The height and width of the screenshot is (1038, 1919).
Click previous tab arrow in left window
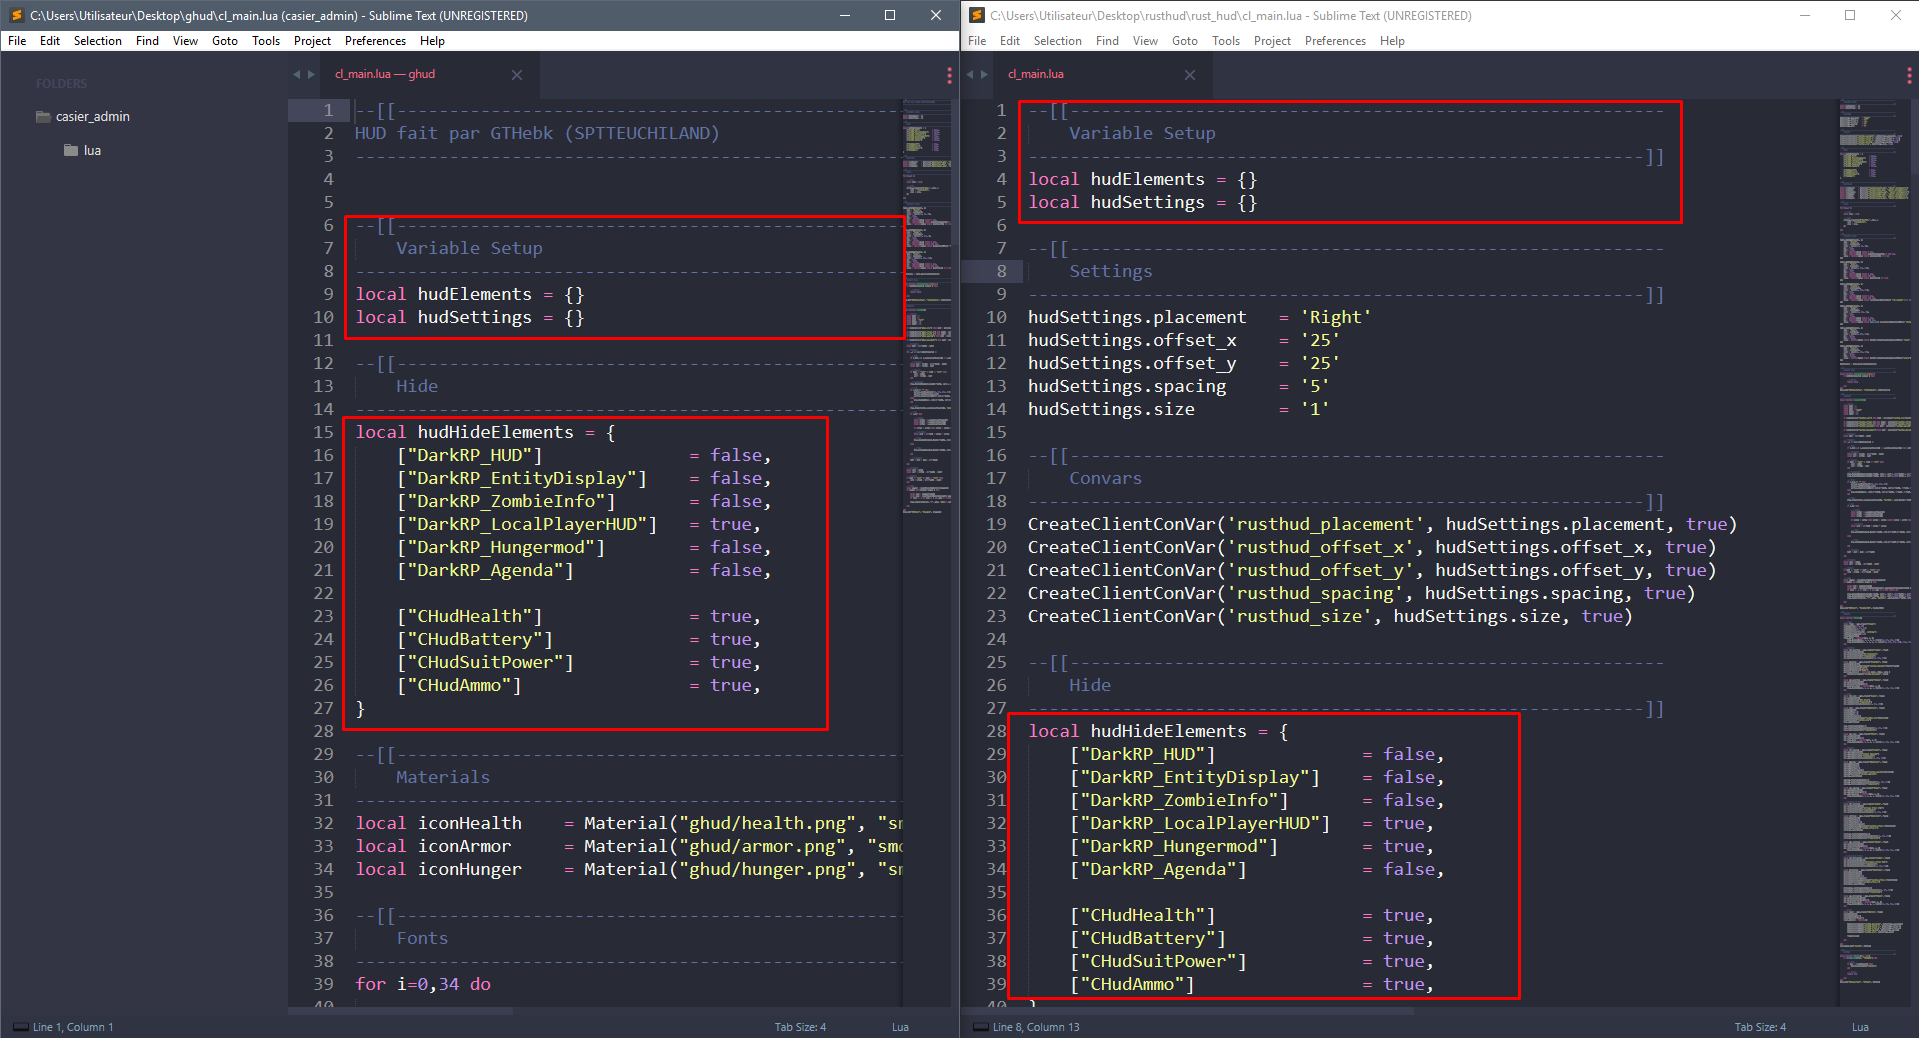[x=296, y=75]
